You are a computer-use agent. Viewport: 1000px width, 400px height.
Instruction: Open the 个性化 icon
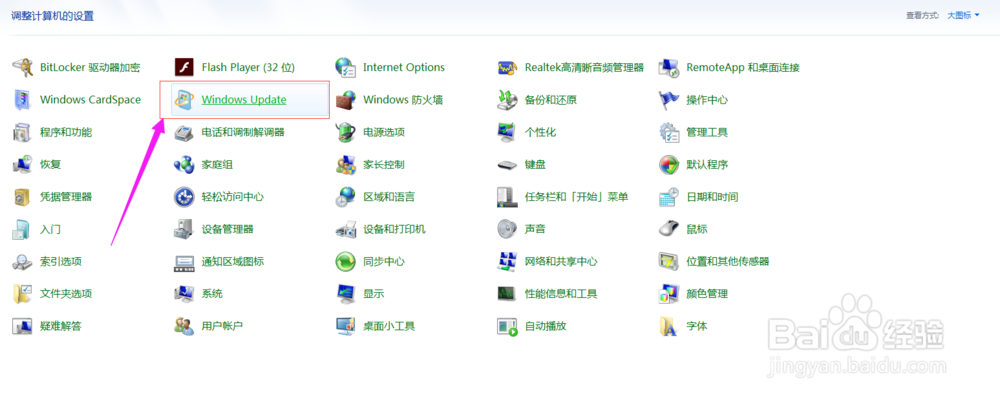pyautogui.click(x=508, y=133)
